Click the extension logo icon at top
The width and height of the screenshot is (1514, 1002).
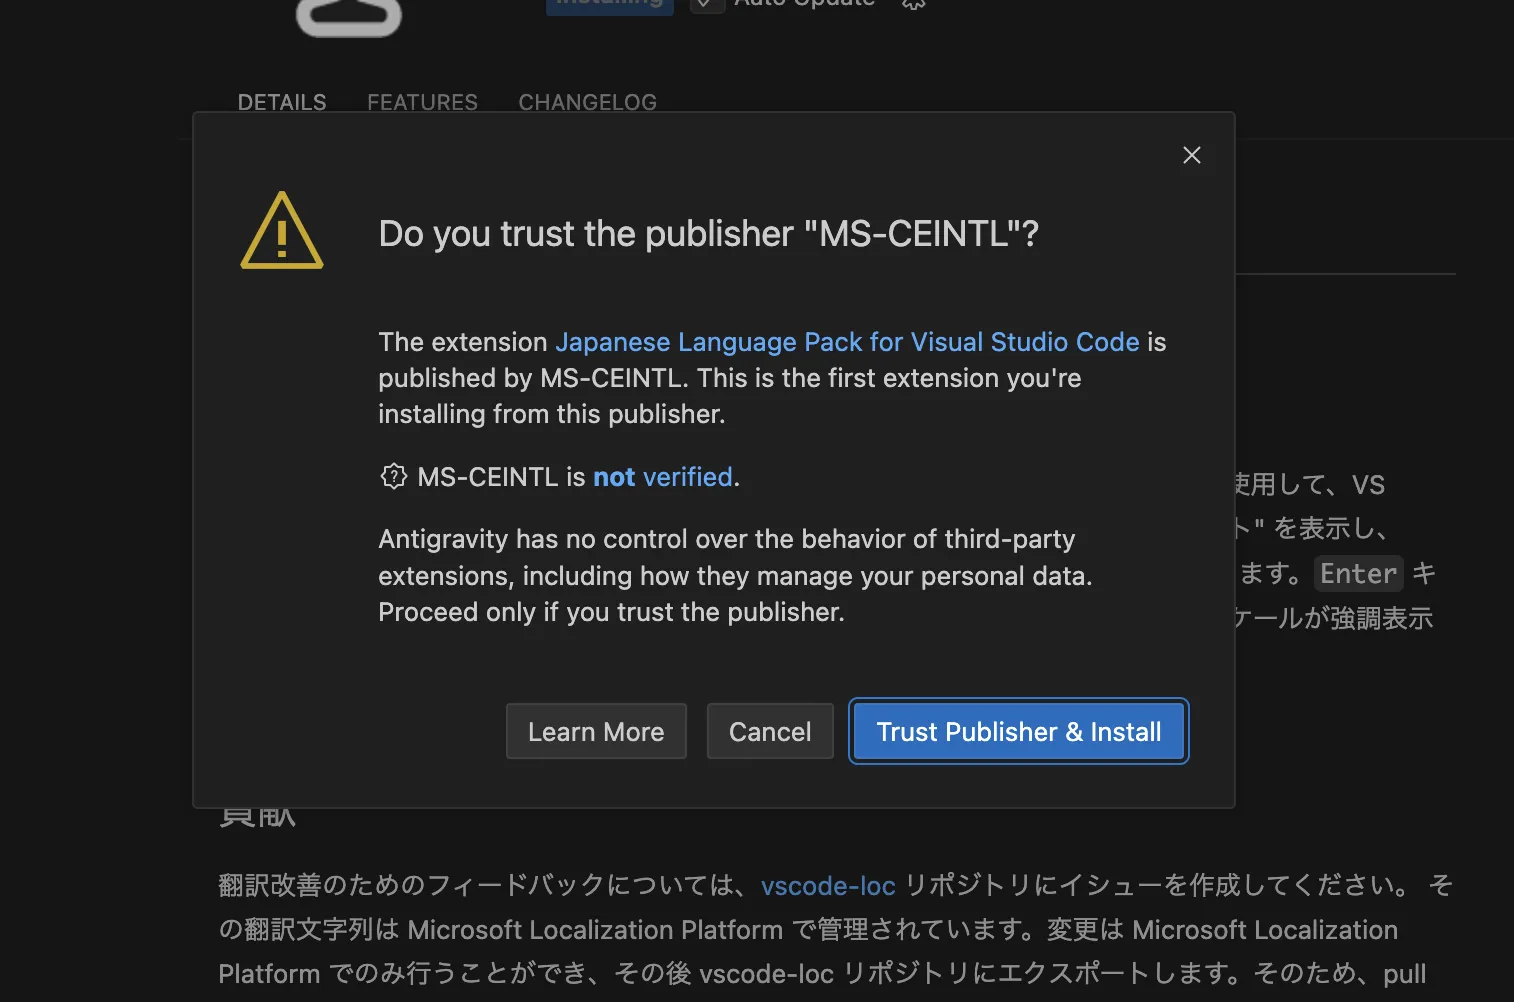349,16
